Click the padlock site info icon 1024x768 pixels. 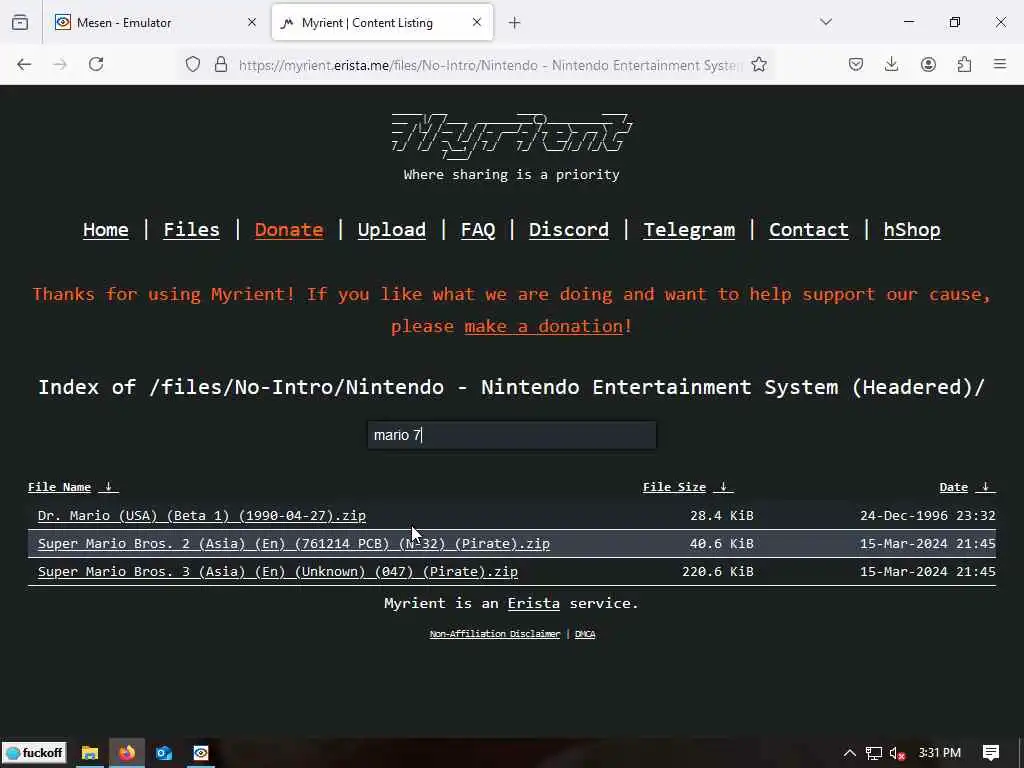pyautogui.click(x=221, y=64)
